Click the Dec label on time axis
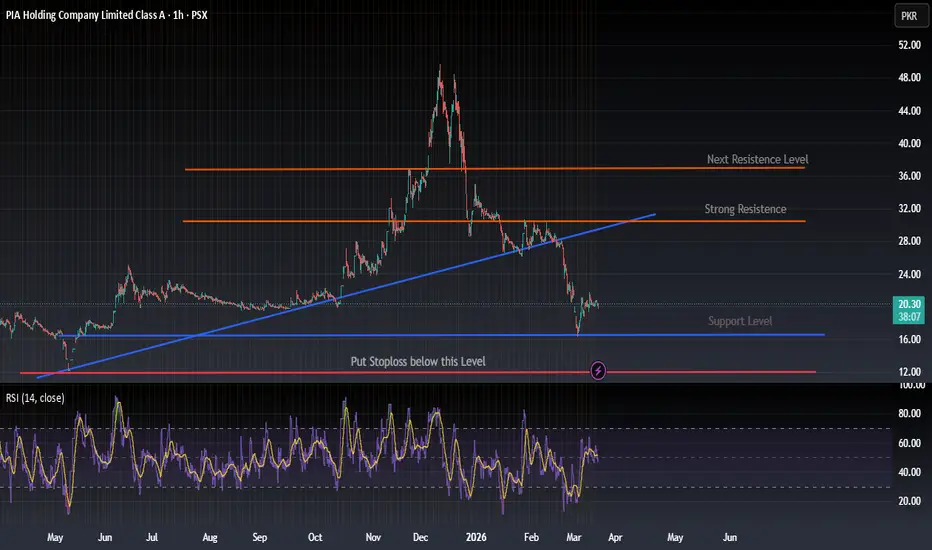This screenshot has width=932, height=550. tap(420, 538)
